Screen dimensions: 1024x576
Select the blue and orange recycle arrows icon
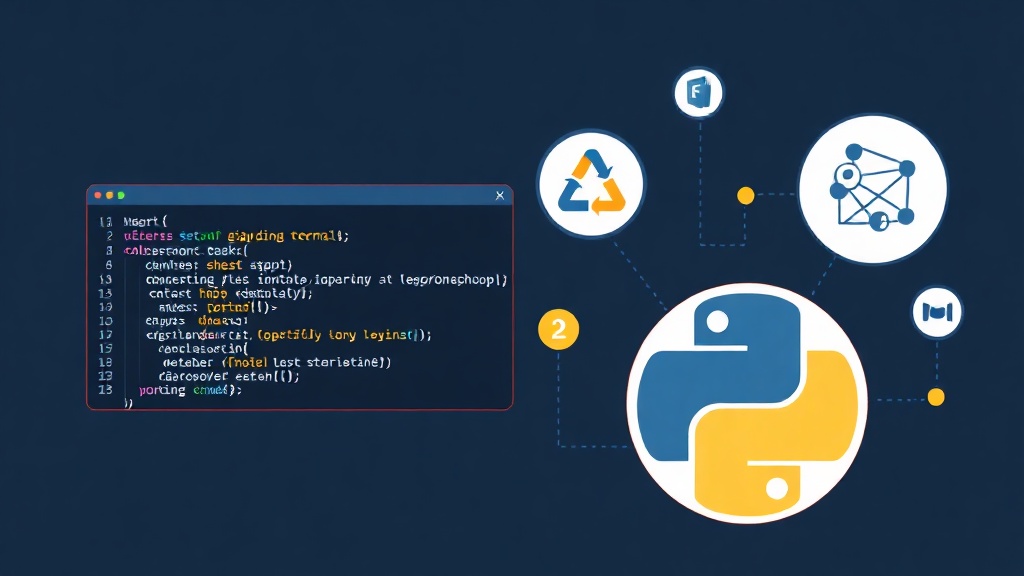pos(591,184)
